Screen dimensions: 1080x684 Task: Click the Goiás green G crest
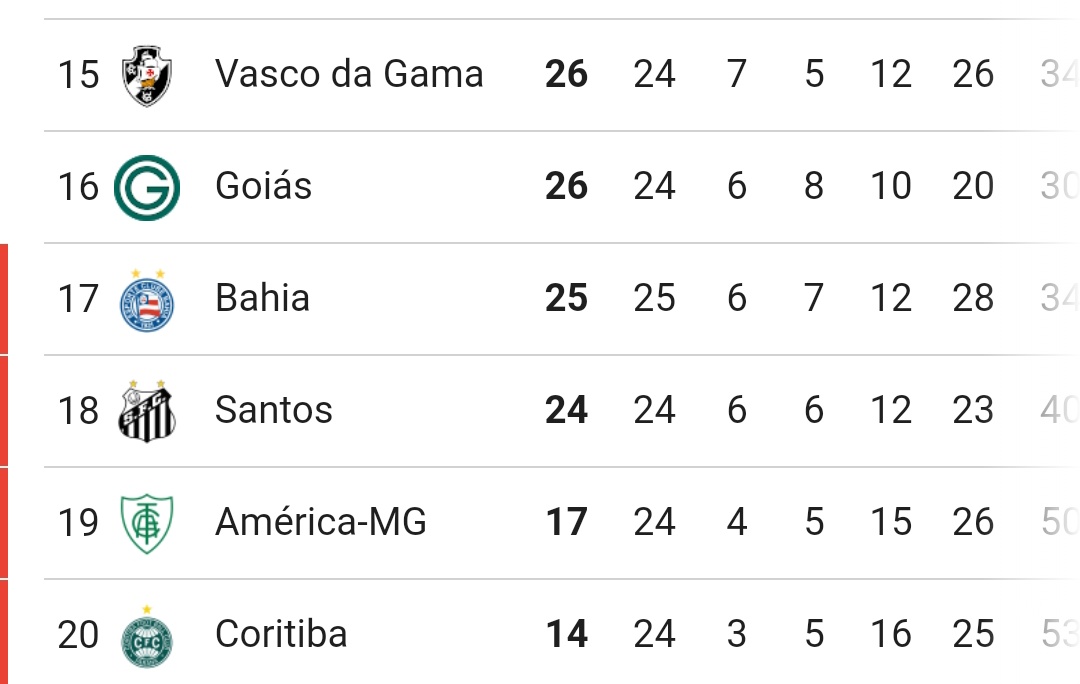[147, 187]
